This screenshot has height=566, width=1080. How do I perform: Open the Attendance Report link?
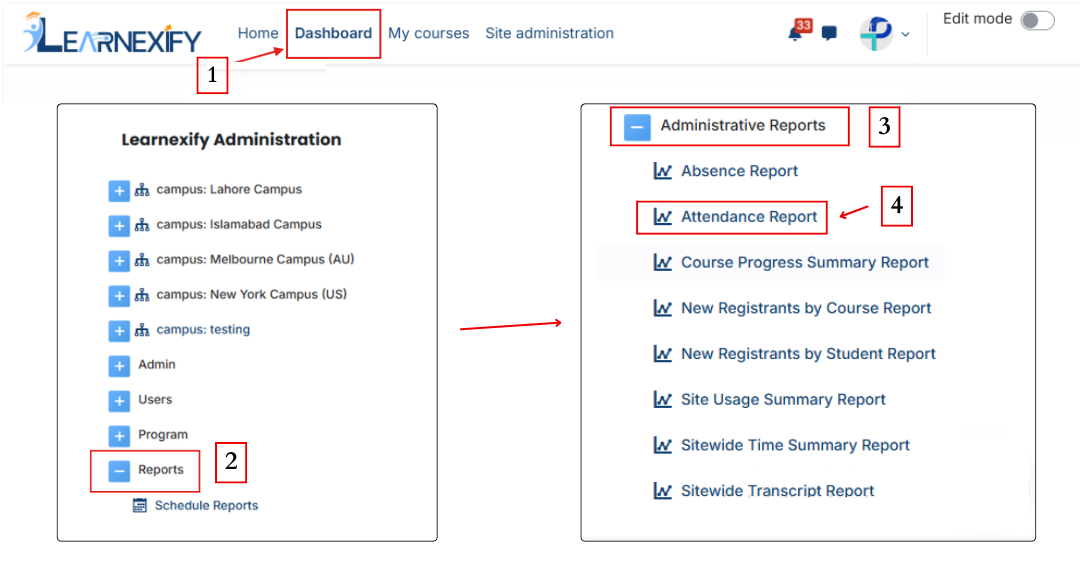[x=749, y=217]
